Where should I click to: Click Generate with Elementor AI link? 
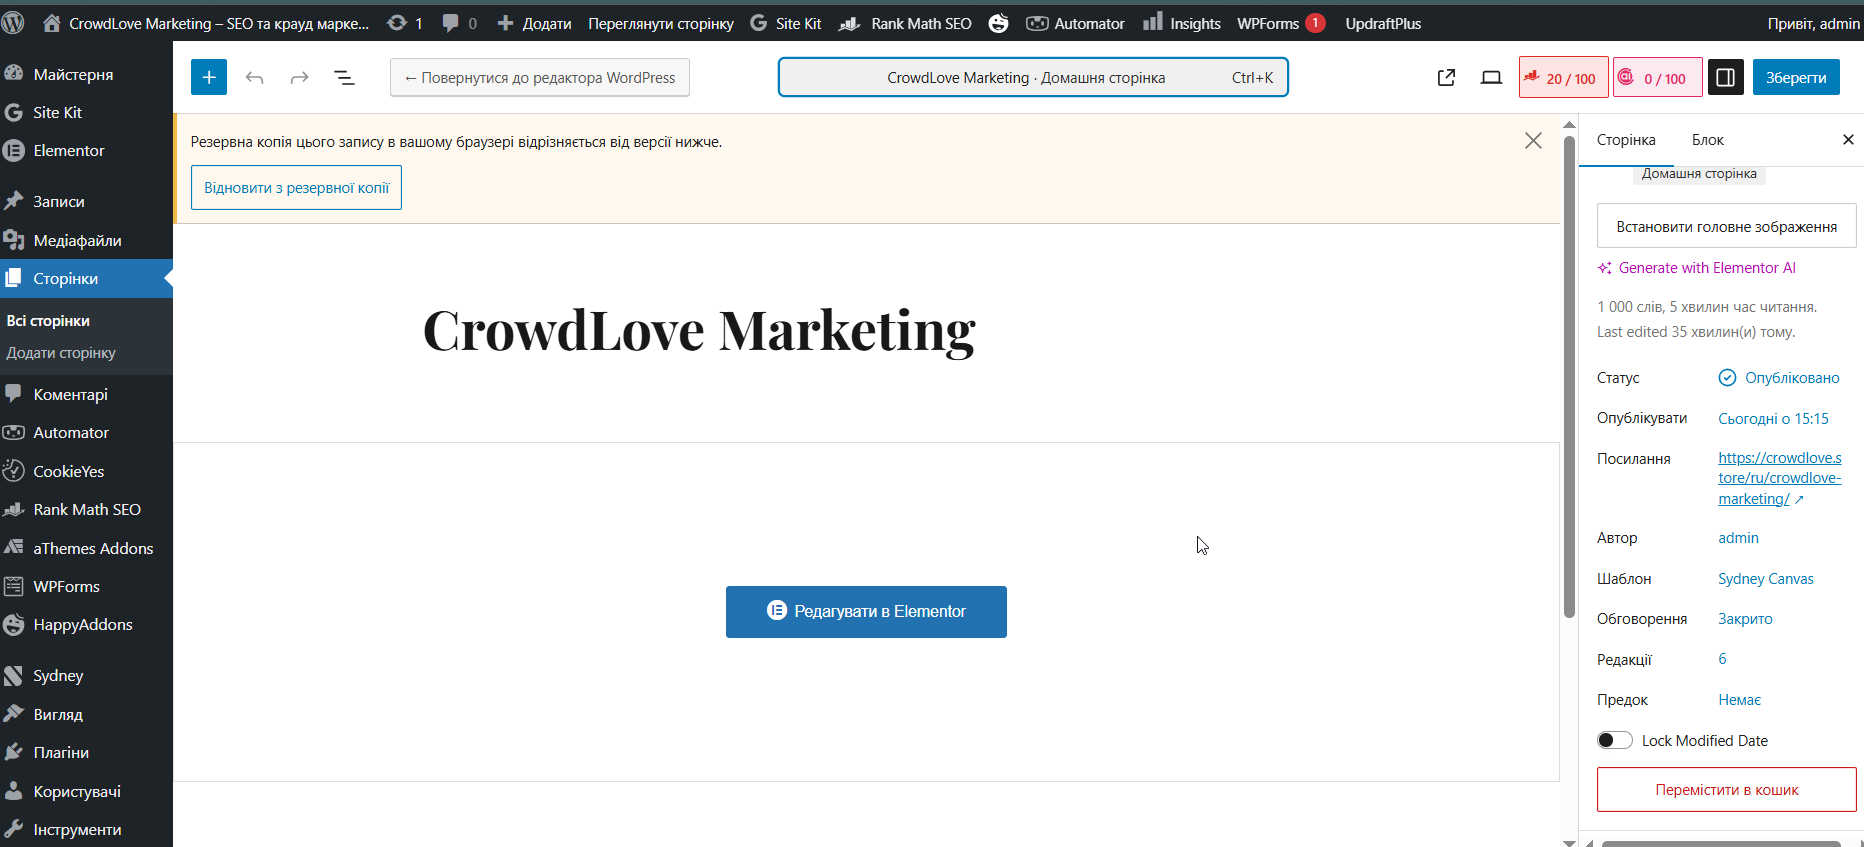coord(1697,268)
